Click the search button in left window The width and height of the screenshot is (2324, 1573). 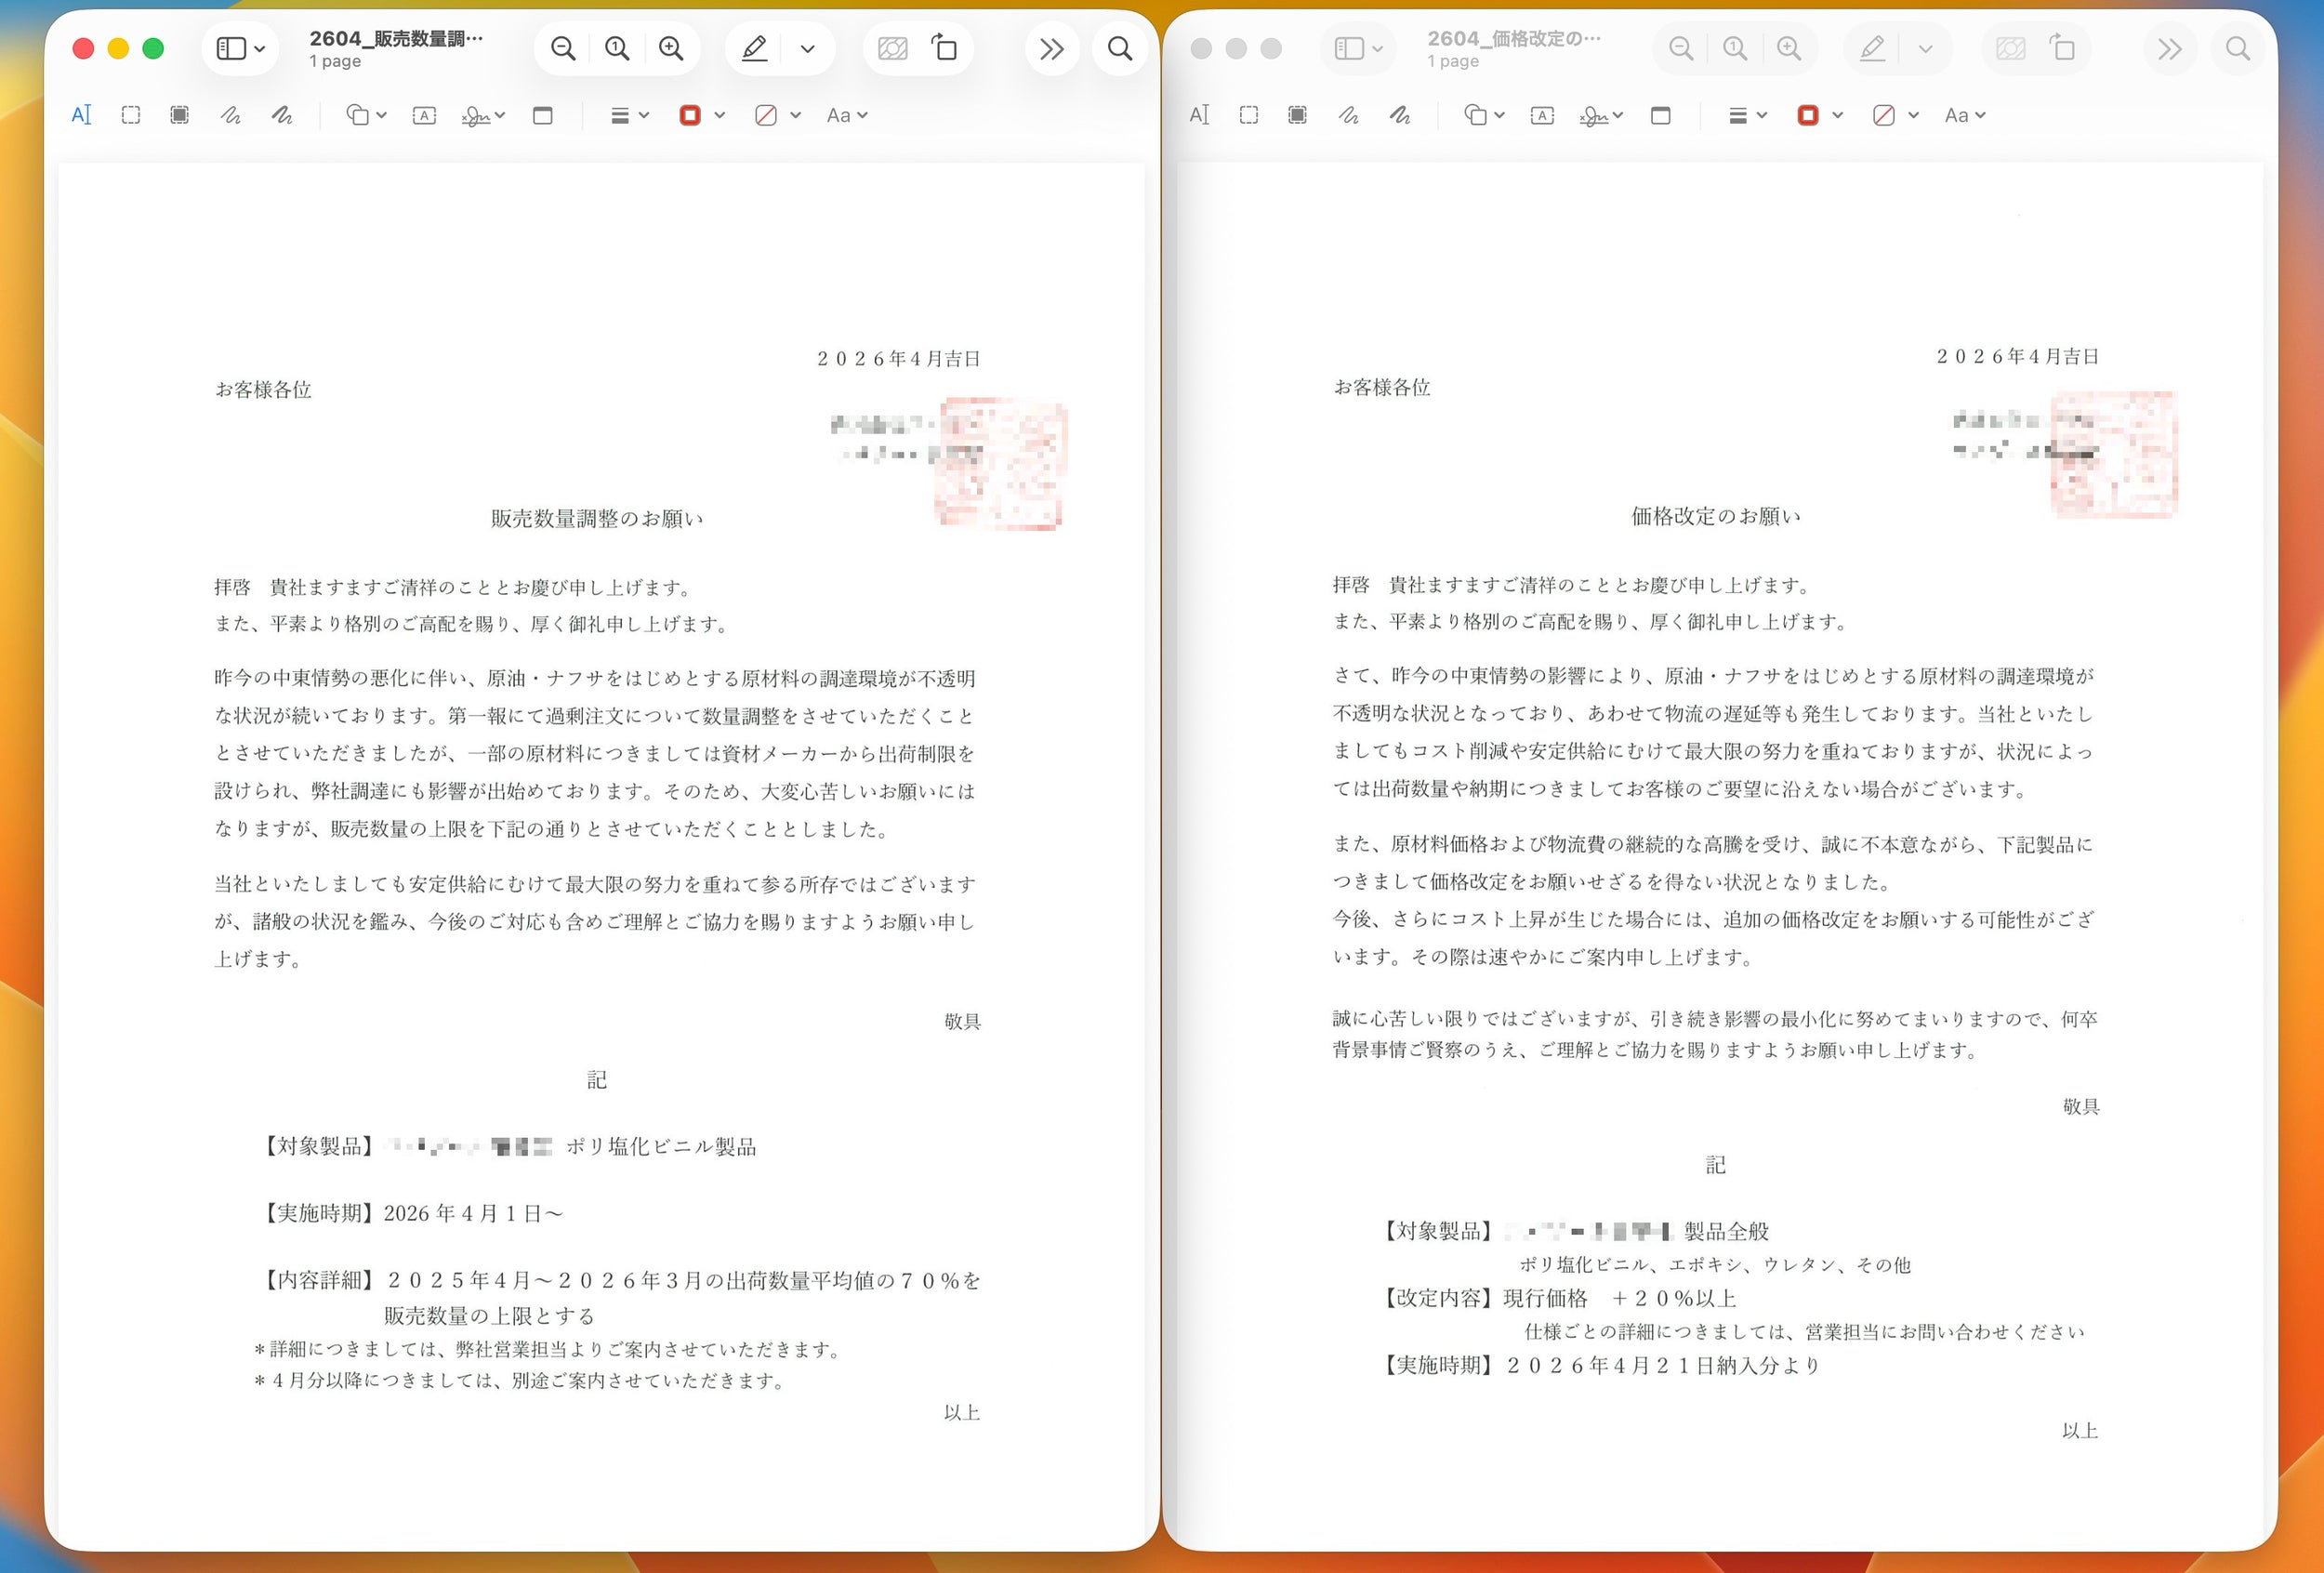pyautogui.click(x=1120, y=48)
